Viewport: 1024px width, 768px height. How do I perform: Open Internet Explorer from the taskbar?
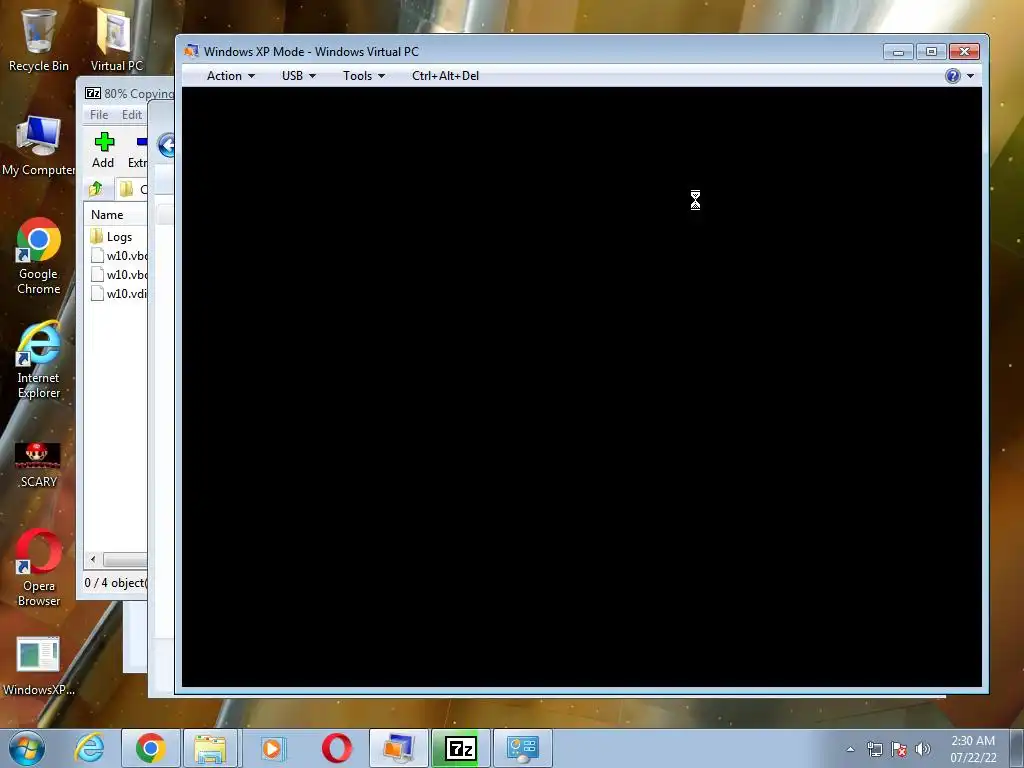click(x=89, y=748)
